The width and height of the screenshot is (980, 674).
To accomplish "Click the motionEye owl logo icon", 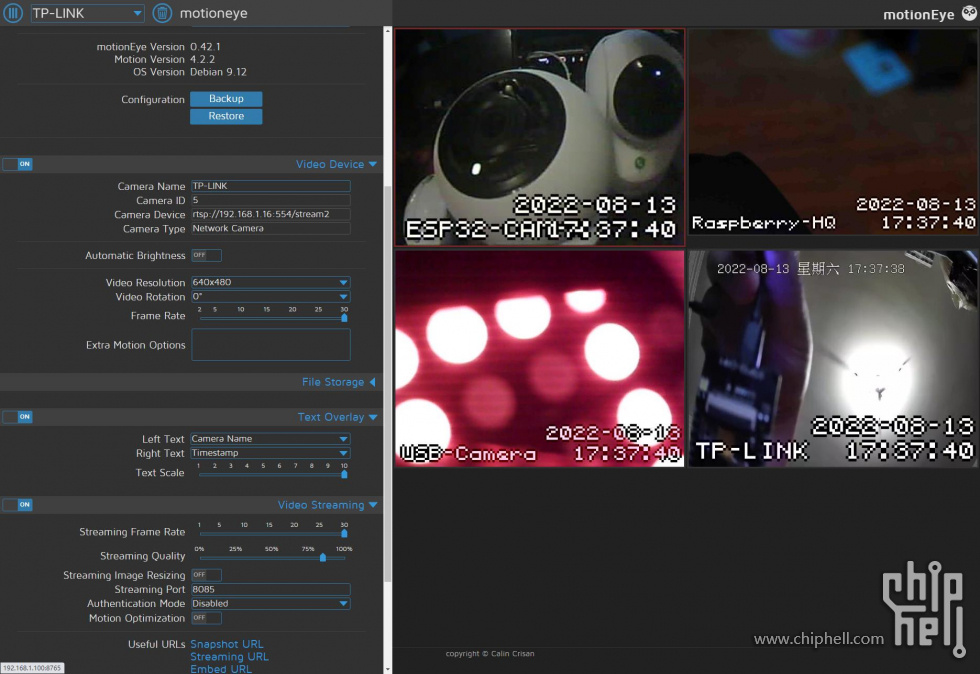I will point(969,13).
